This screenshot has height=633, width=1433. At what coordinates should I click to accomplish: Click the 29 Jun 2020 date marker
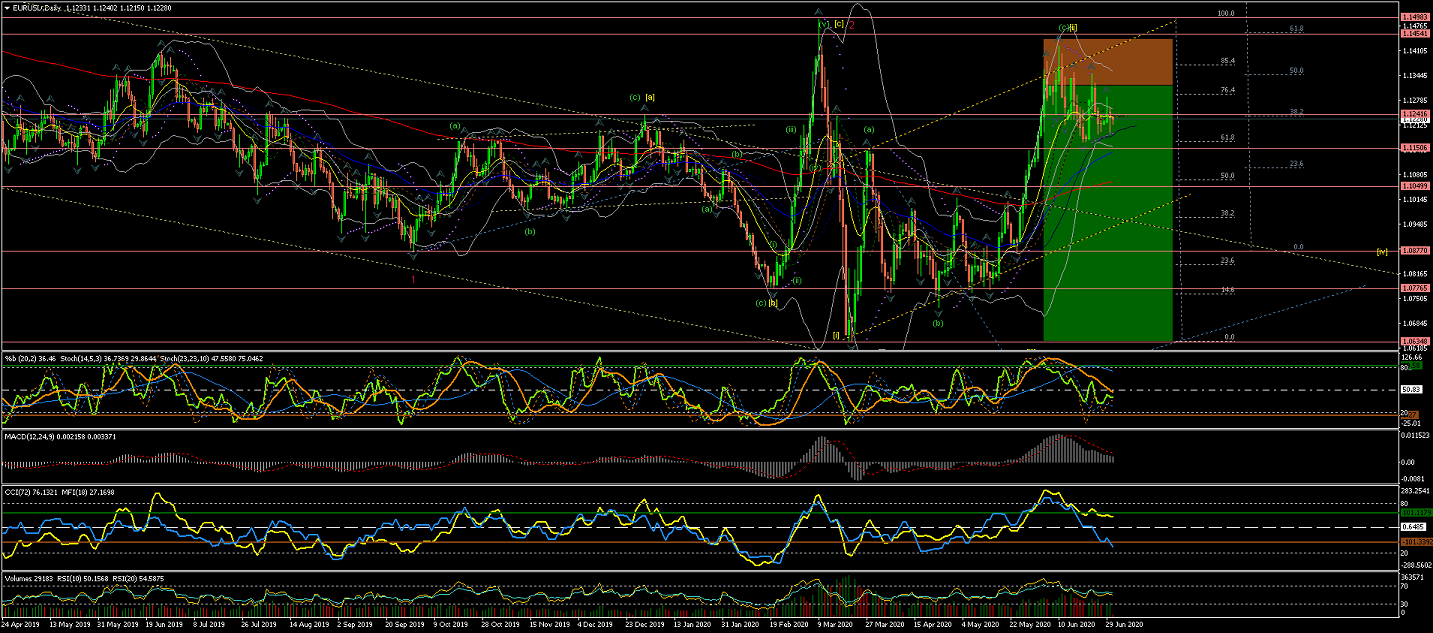[1122, 624]
